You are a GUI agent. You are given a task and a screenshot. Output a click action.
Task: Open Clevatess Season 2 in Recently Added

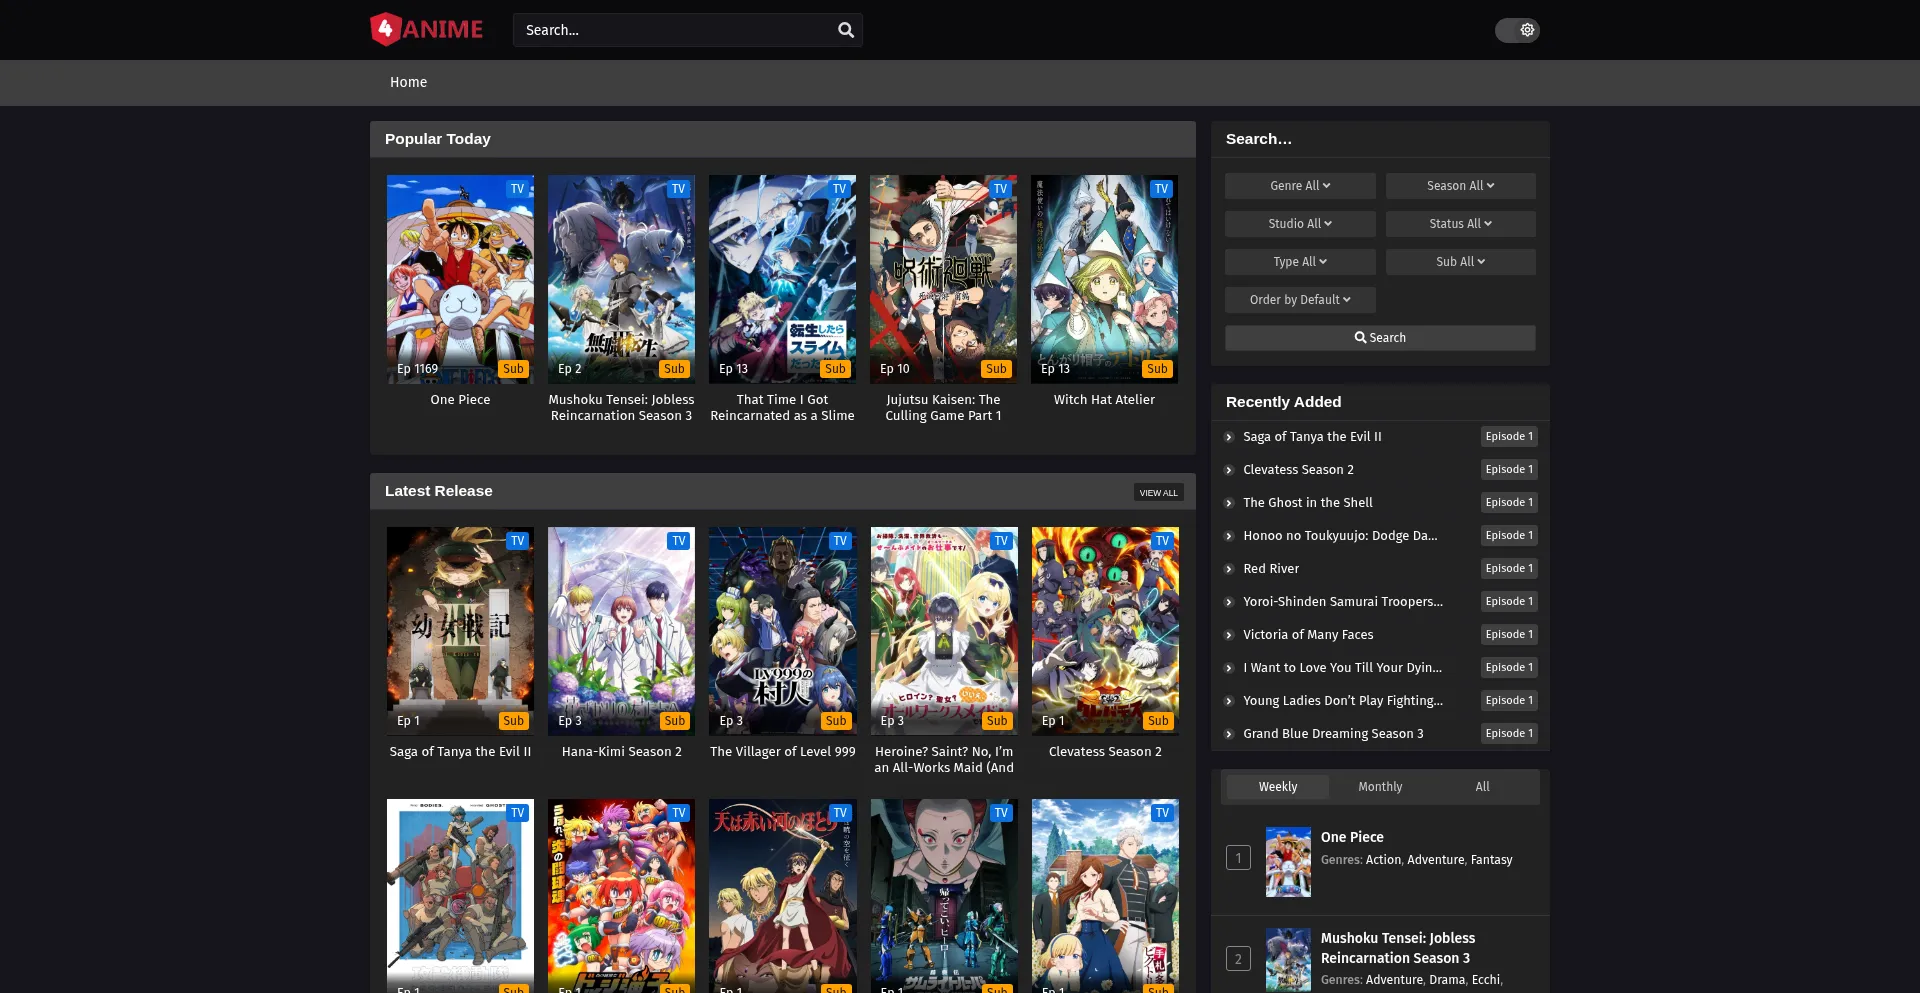[1298, 470]
